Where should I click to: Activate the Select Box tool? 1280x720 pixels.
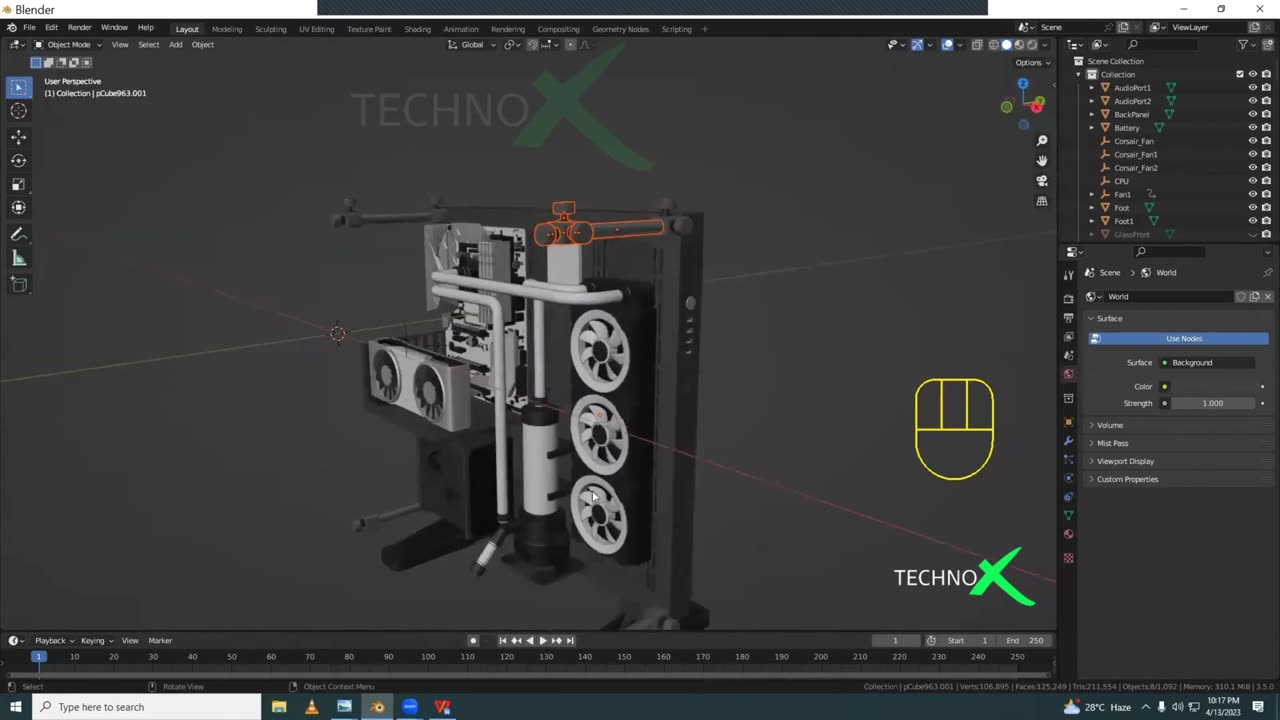pyautogui.click(x=18, y=87)
